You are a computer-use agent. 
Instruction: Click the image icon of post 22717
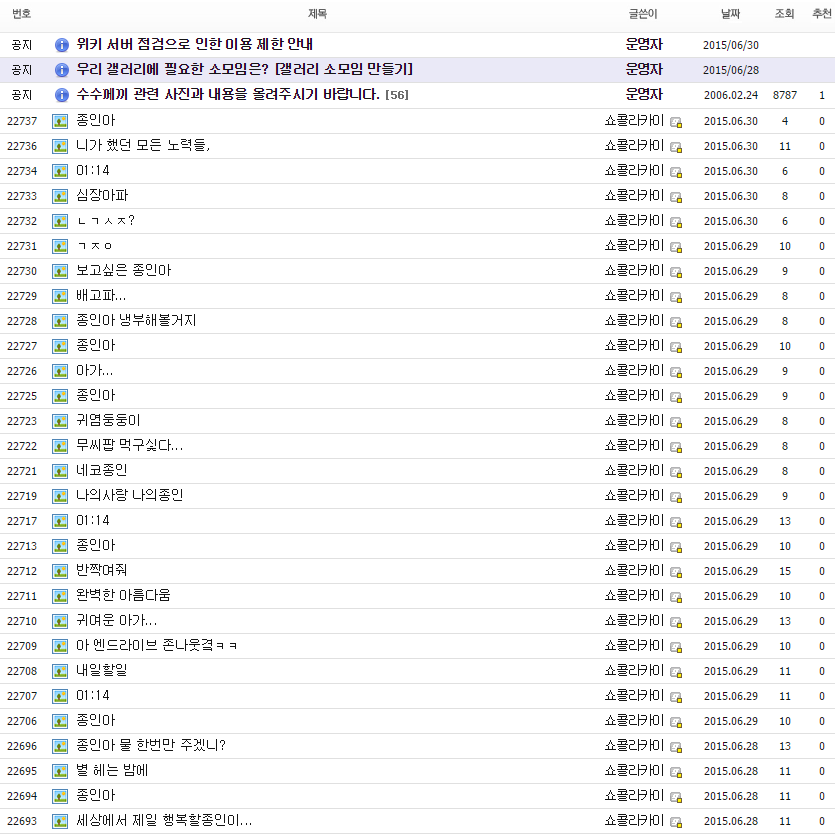[60, 521]
